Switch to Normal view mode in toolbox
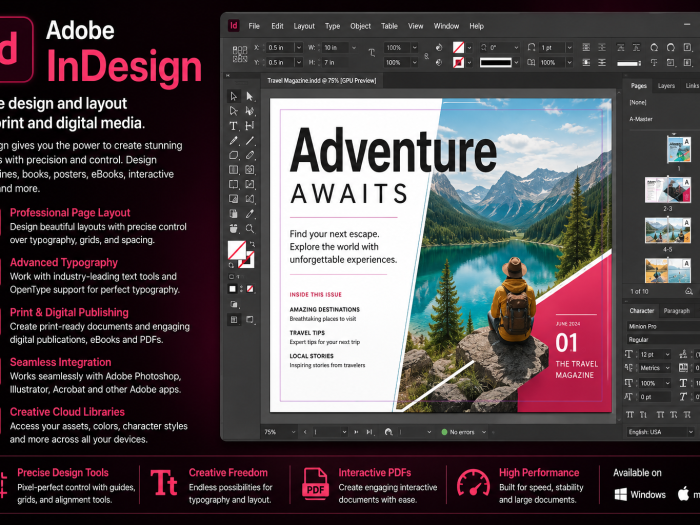 233,320
